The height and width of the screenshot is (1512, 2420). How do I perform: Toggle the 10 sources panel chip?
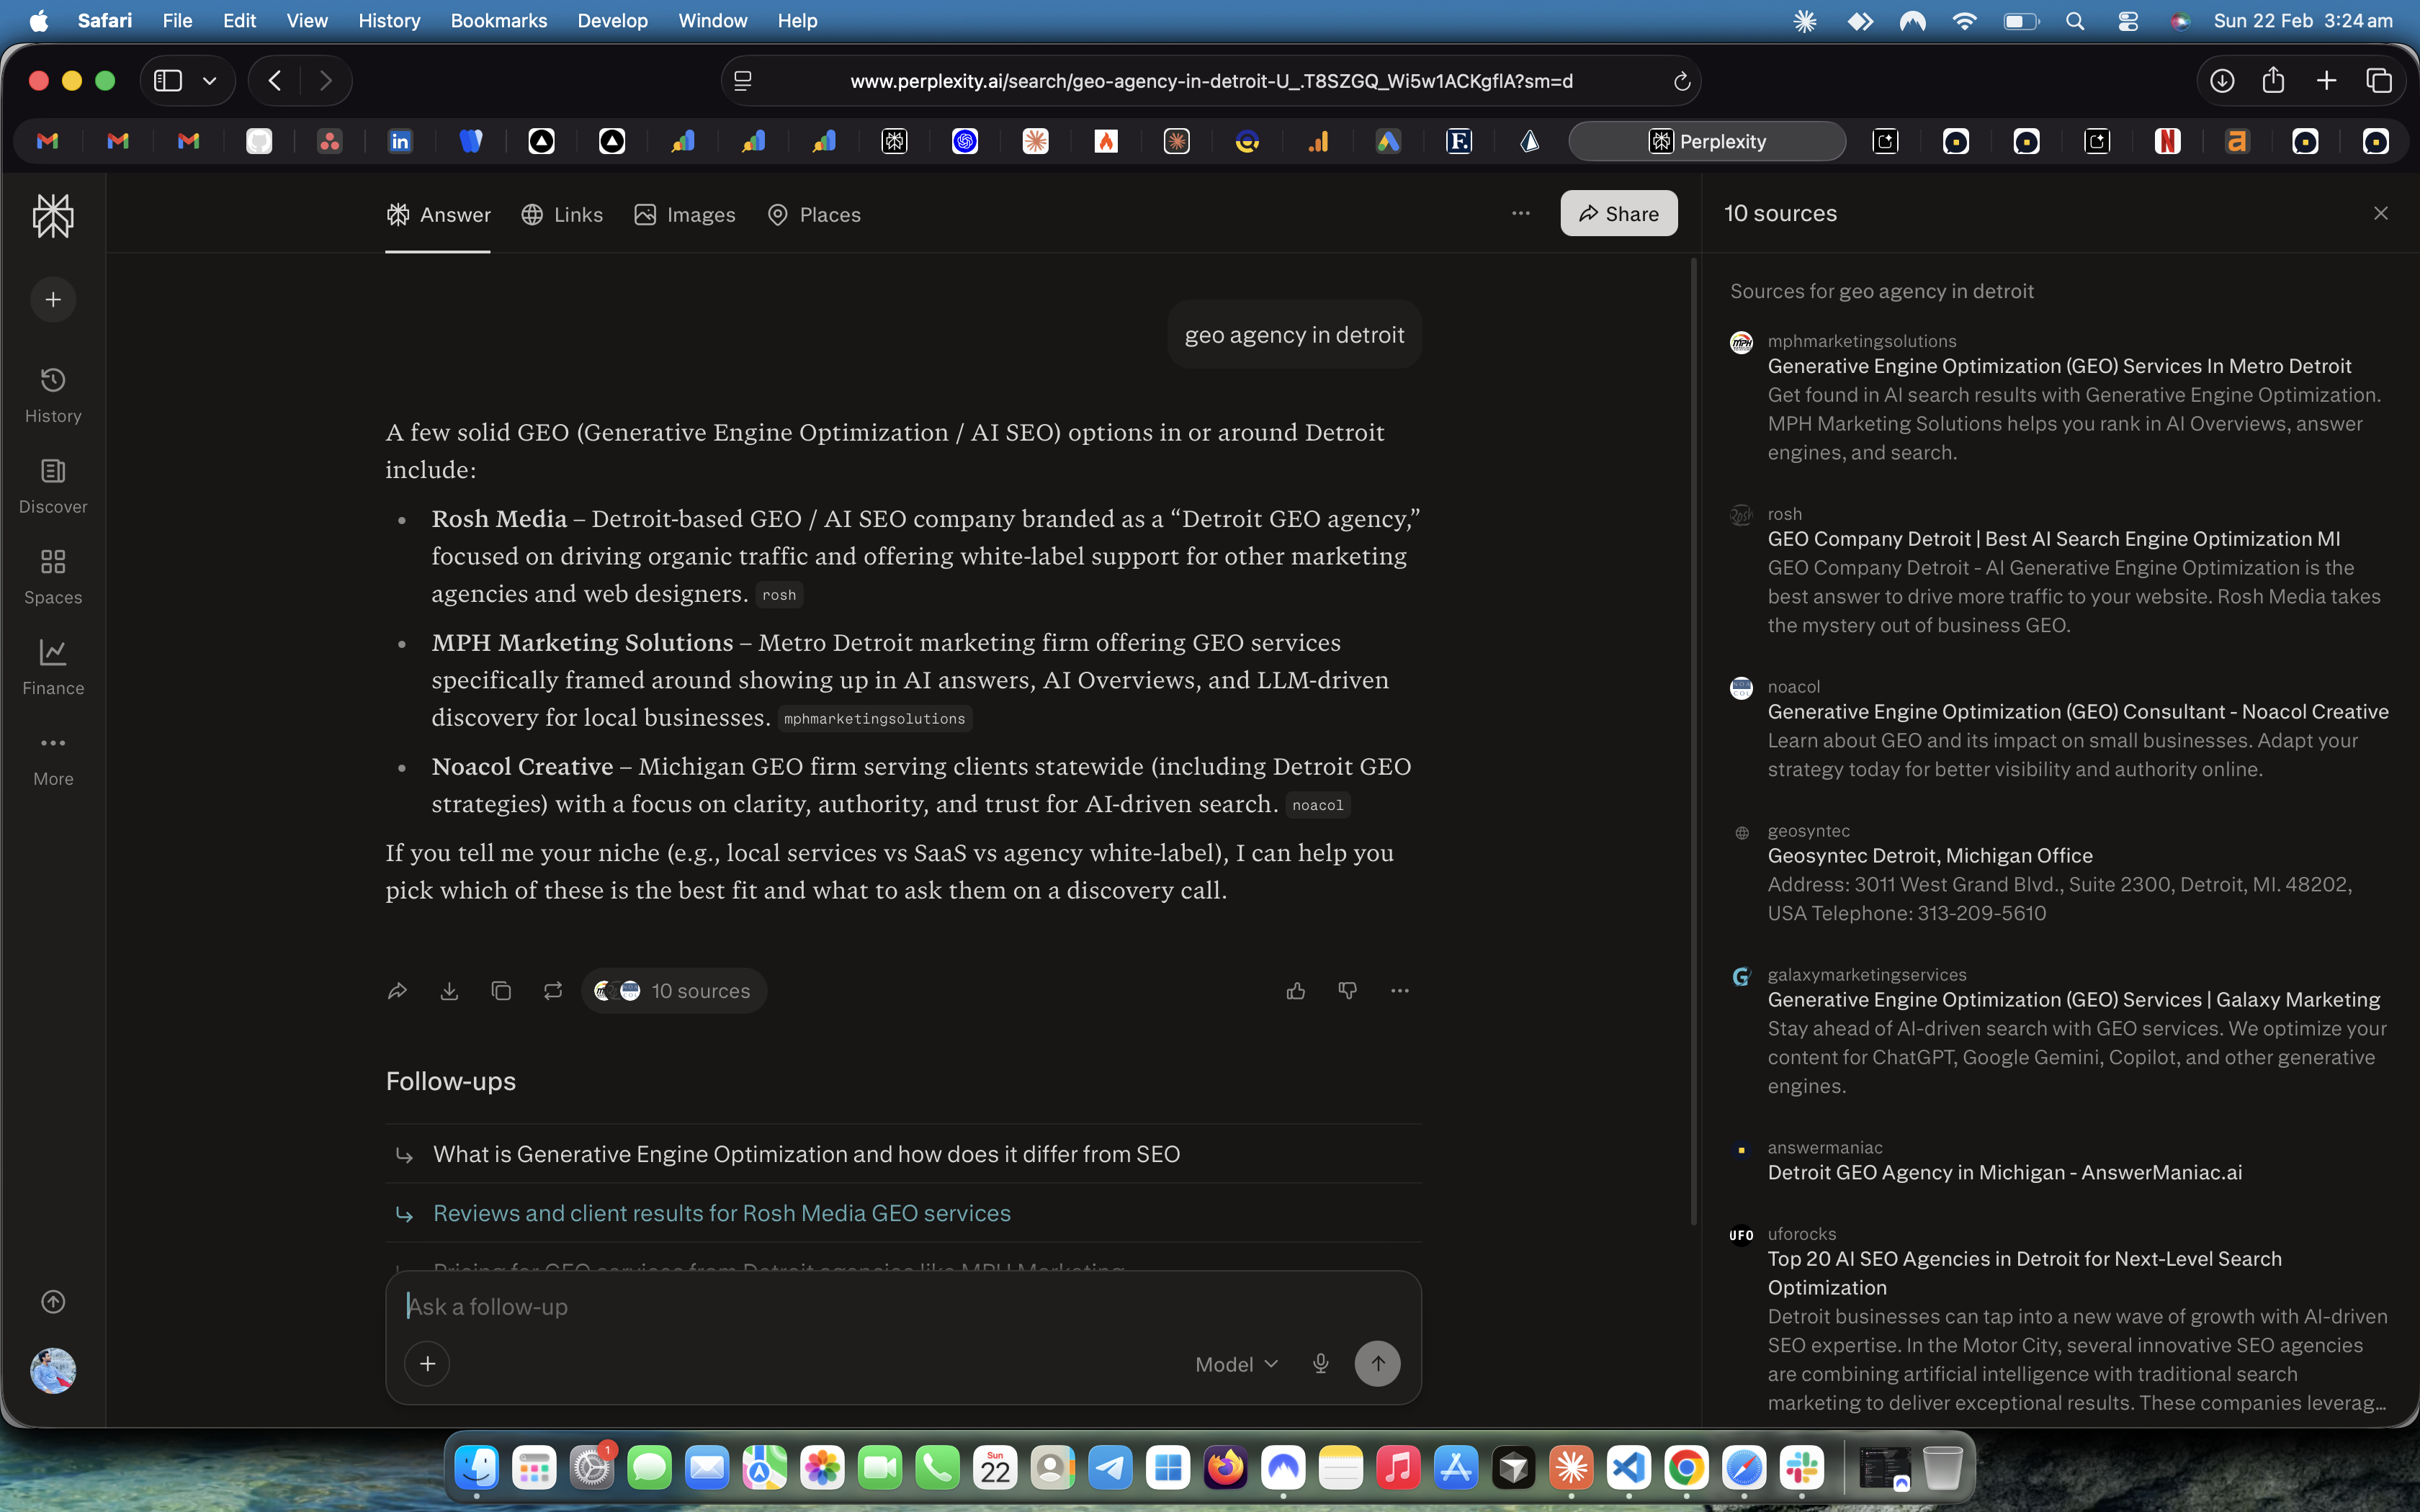coord(674,991)
